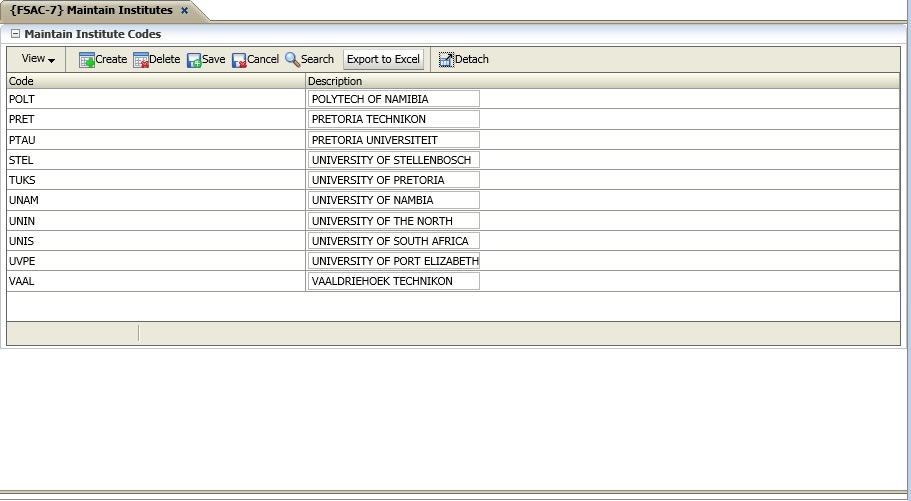
Task: Open Search using the magnifier icon
Action: (292, 60)
